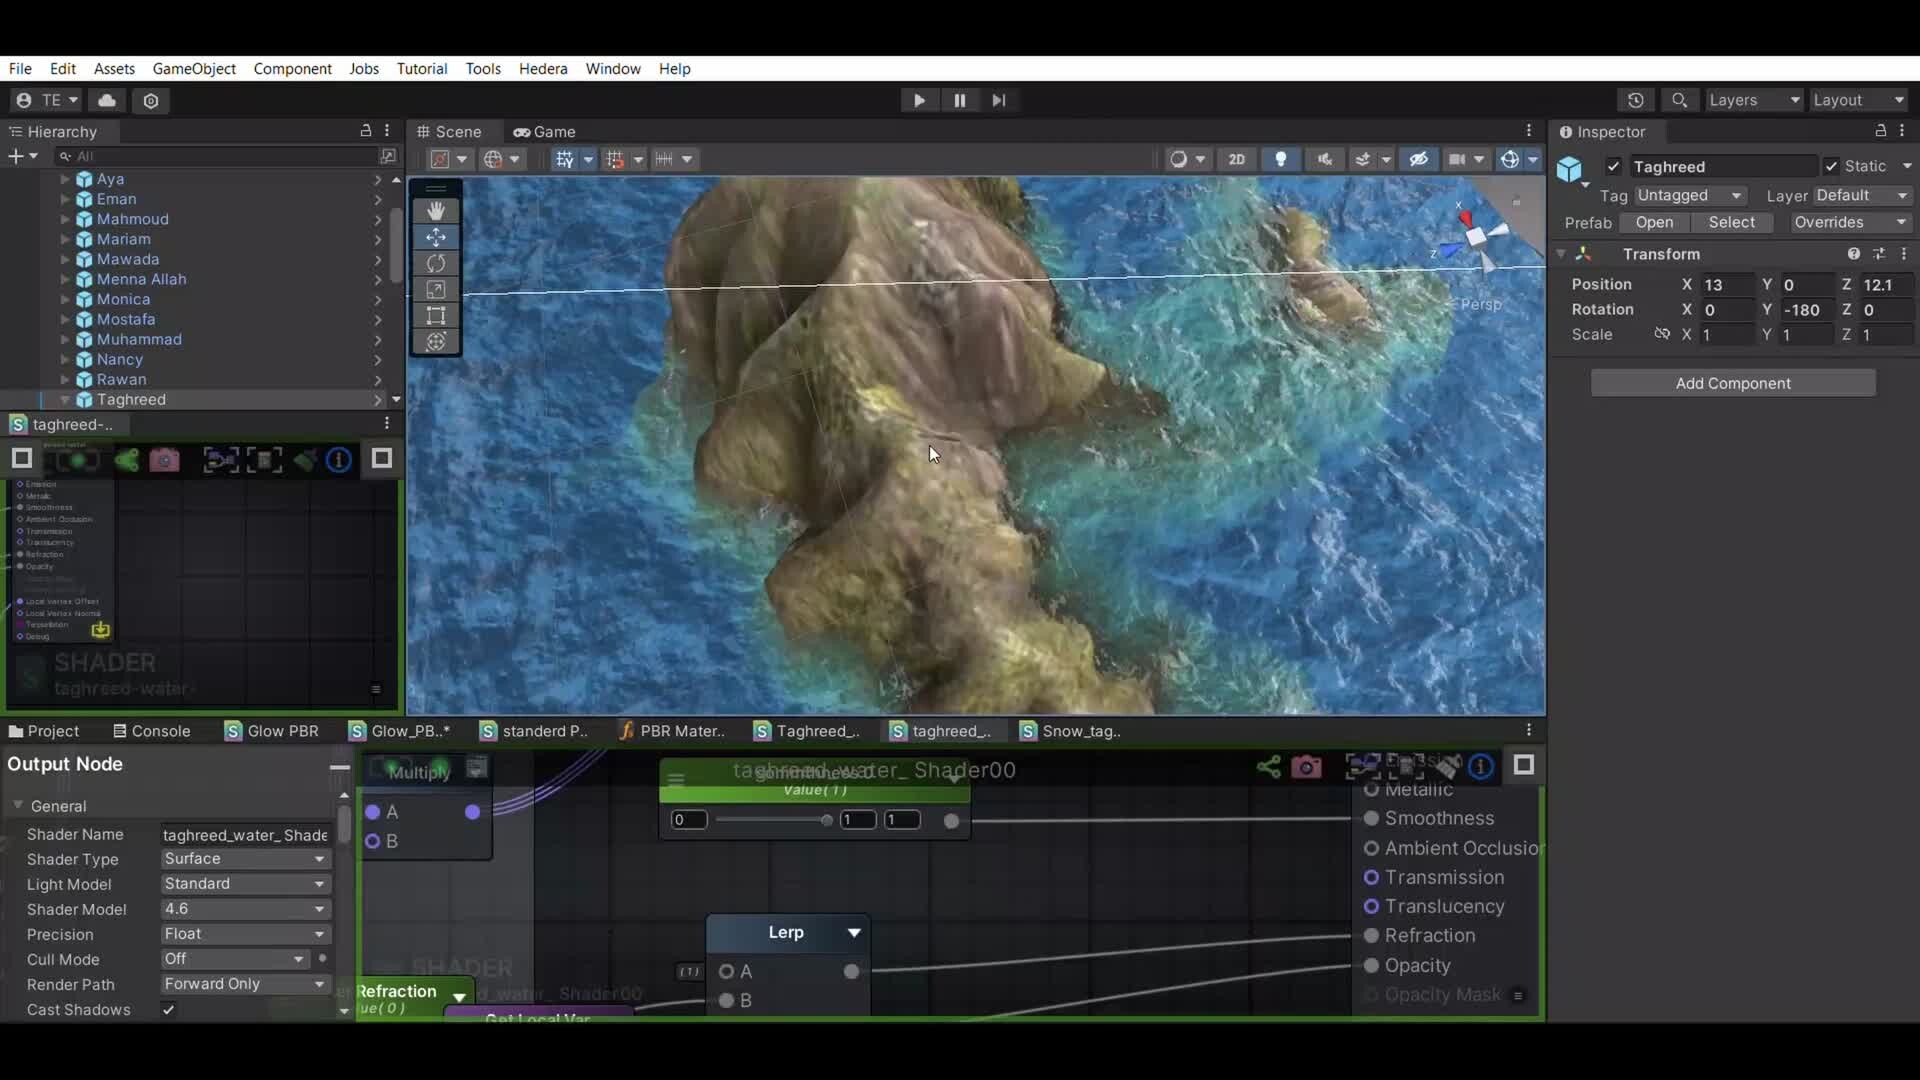Select the Hand view tool in Scene
The width and height of the screenshot is (1920, 1080).
(436, 211)
